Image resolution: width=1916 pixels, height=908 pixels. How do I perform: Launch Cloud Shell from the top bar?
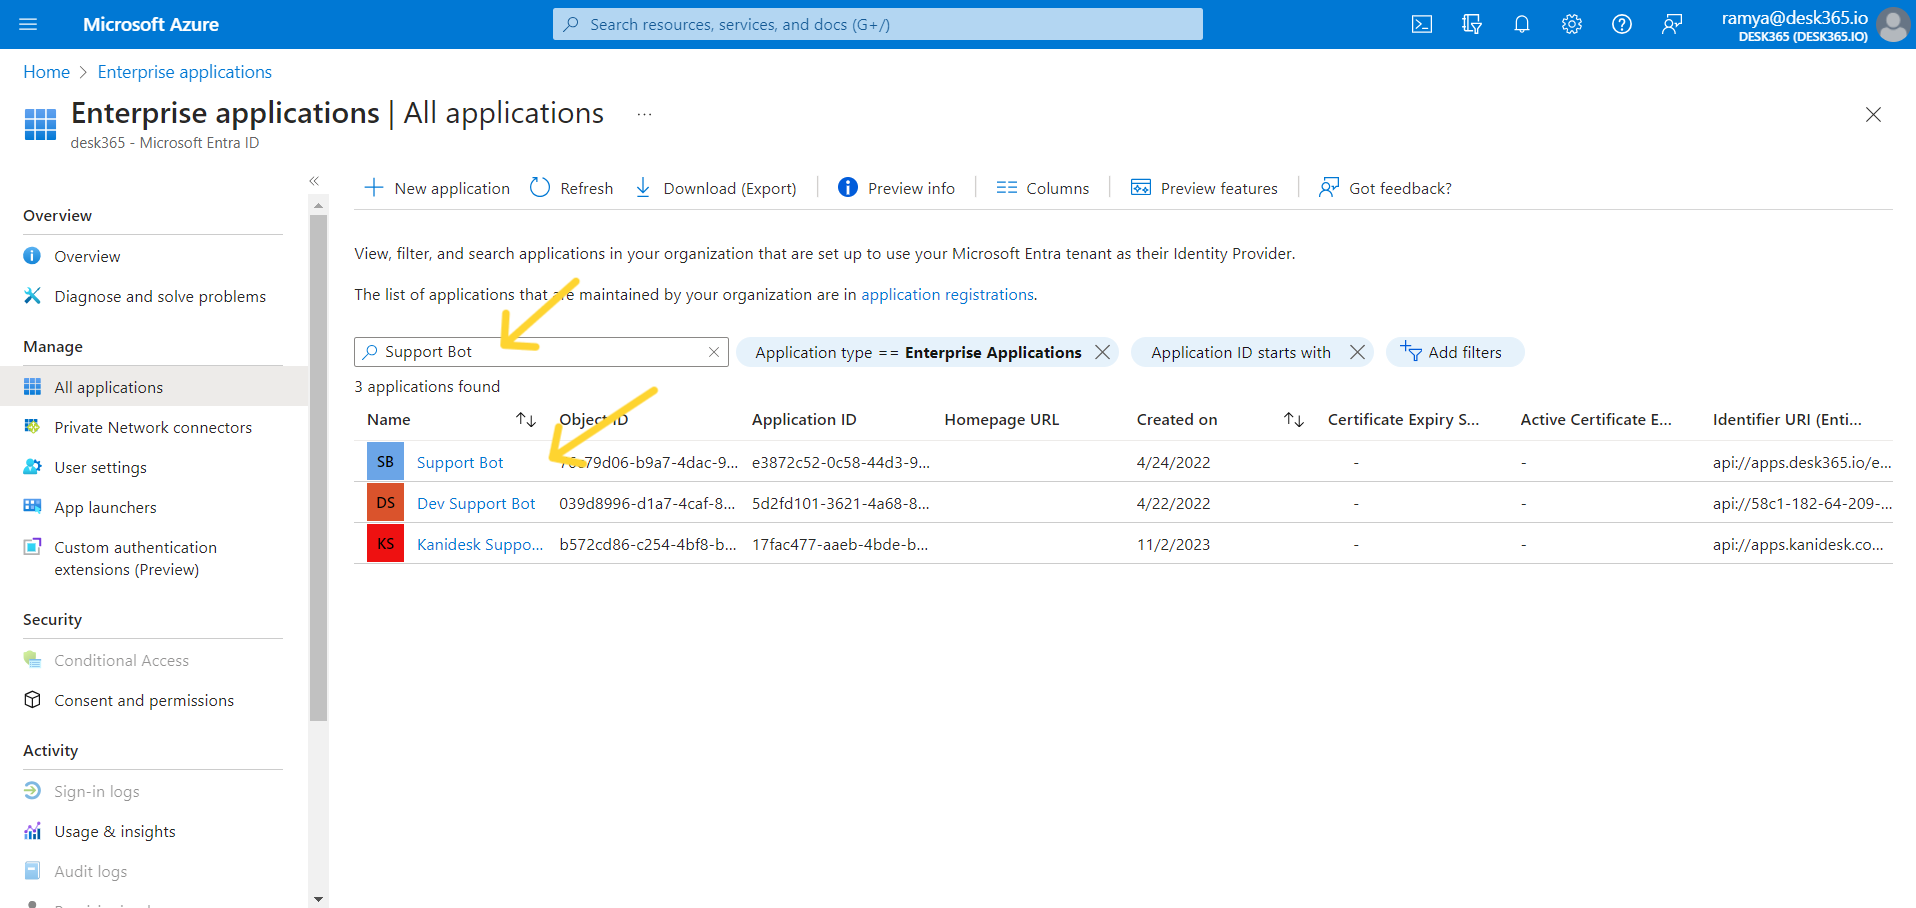1421,24
